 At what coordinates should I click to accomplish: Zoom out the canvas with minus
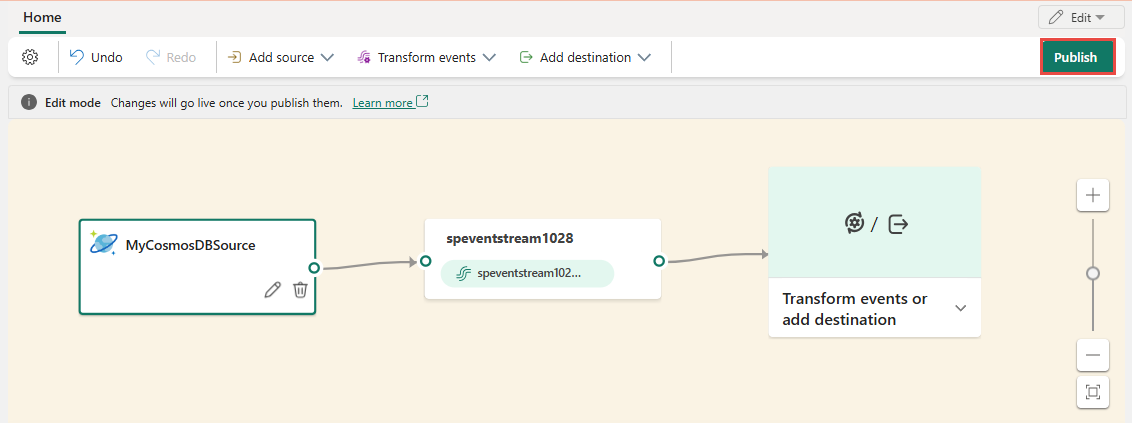(1093, 355)
